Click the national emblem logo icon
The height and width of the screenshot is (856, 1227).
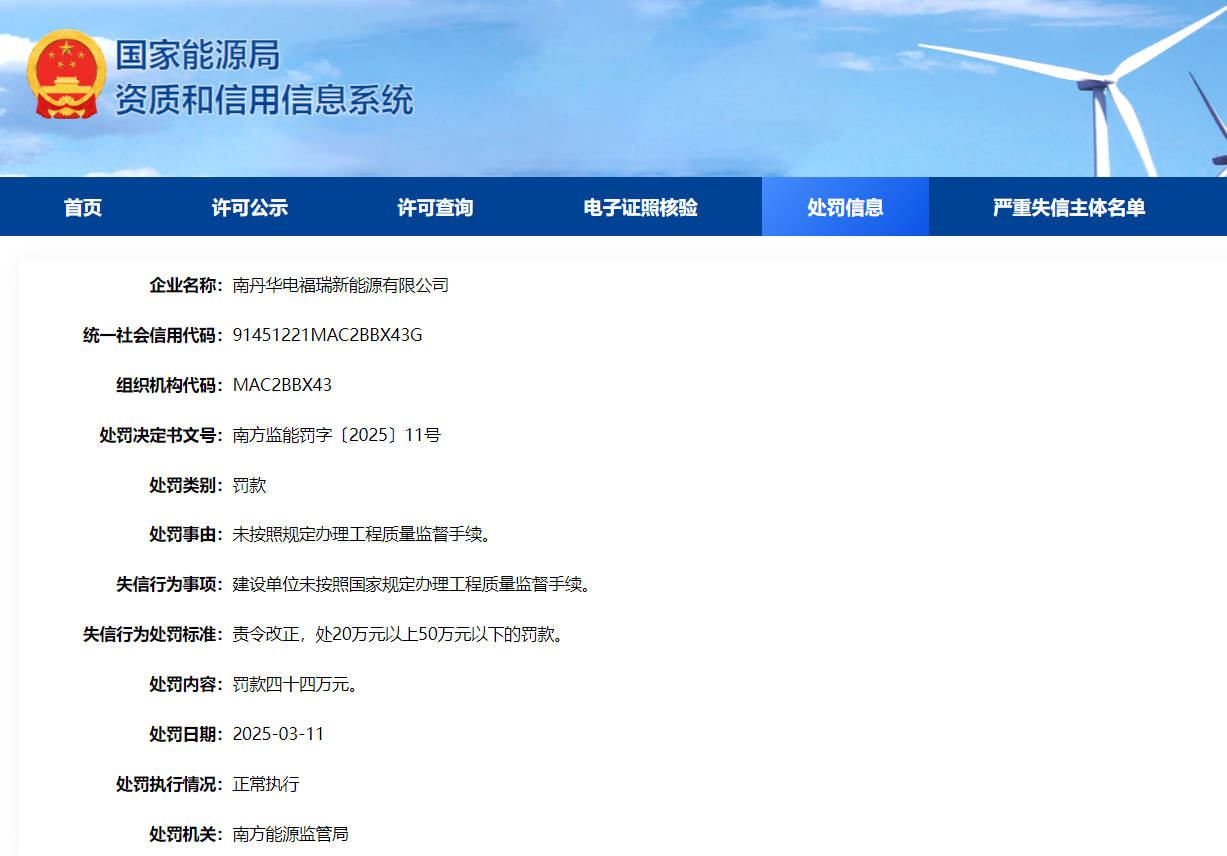(66, 76)
